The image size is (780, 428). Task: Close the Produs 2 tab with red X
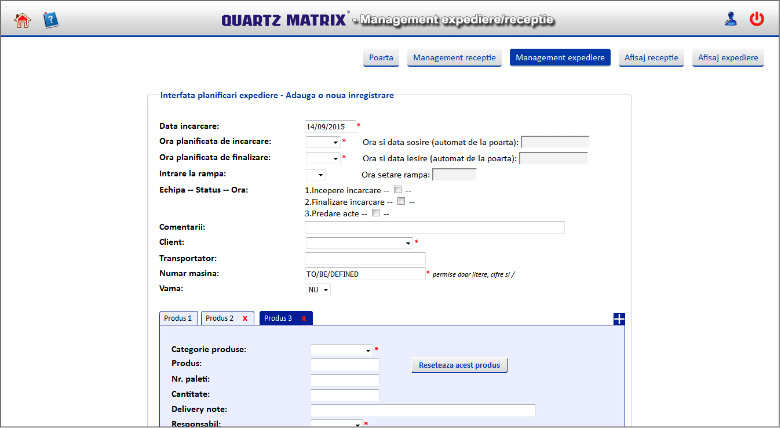pyautogui.click(x=245, y=319)
